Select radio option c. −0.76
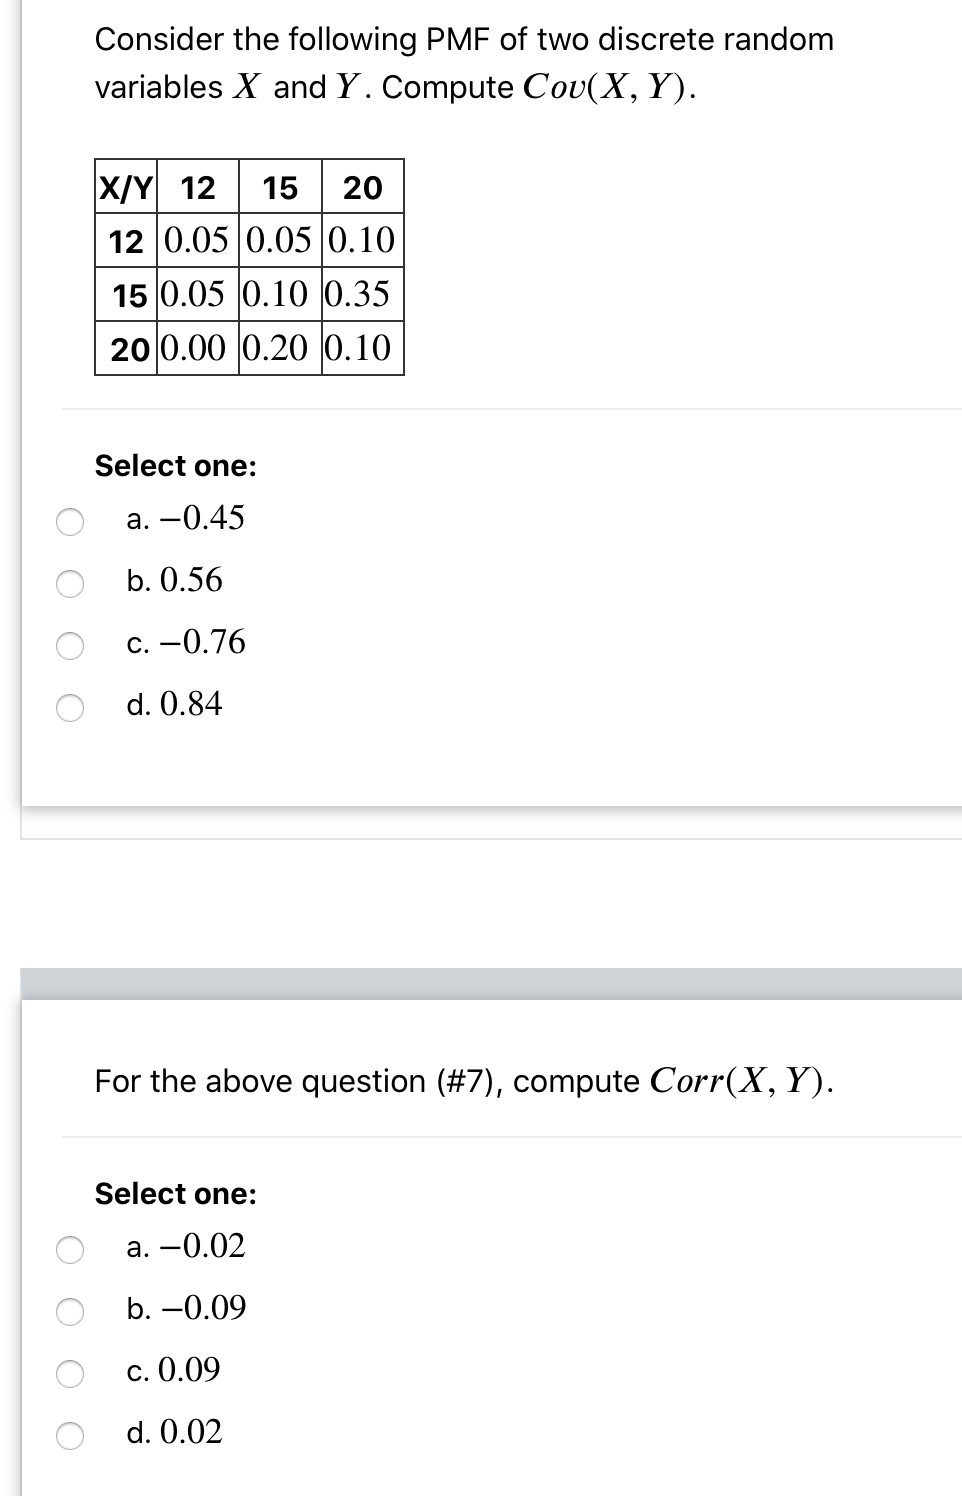 pos(70,645)
